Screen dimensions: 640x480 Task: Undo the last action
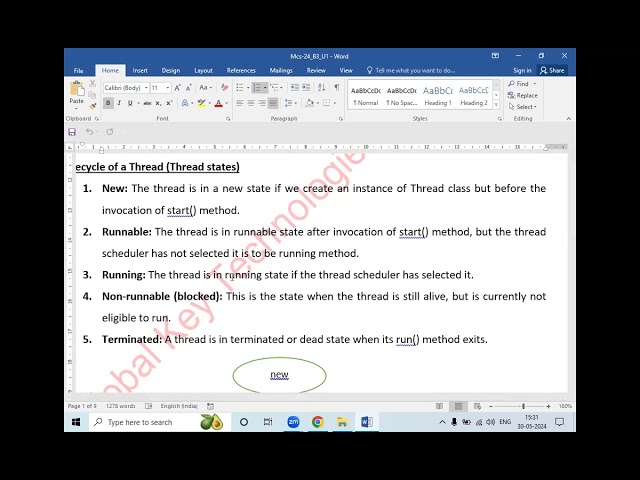[89, 132]
